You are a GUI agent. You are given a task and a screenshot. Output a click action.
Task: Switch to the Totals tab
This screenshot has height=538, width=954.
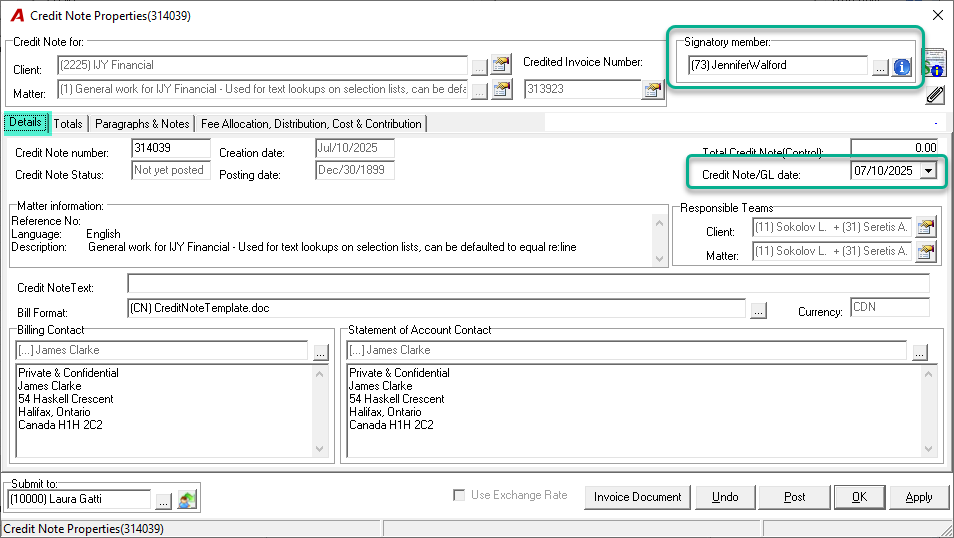(68, 124)
